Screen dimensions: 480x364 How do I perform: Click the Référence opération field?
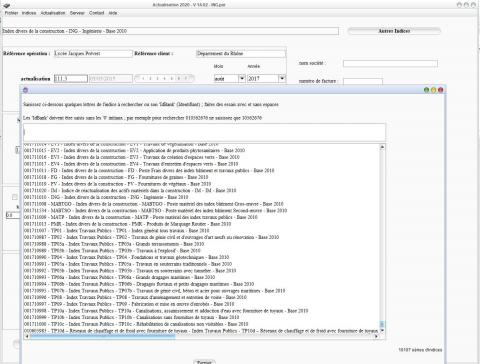(93, 53)
